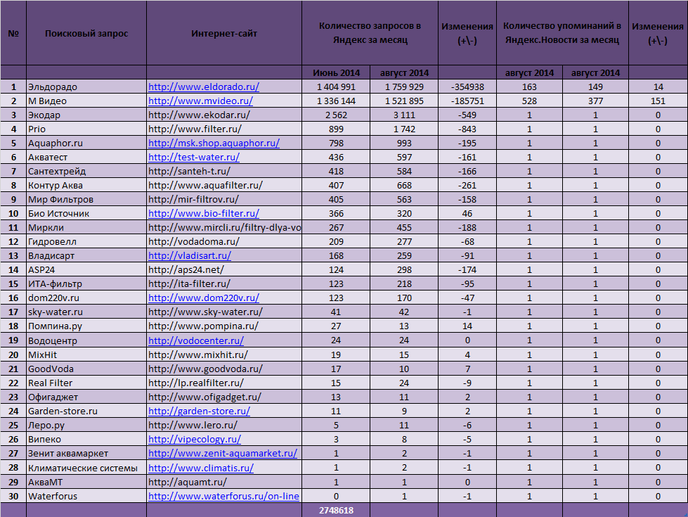Select the 'http://www.ekodar.ru/' cell
Viewport: 688px width, 517px height.
pyautogui.click(x=224, y=115)
